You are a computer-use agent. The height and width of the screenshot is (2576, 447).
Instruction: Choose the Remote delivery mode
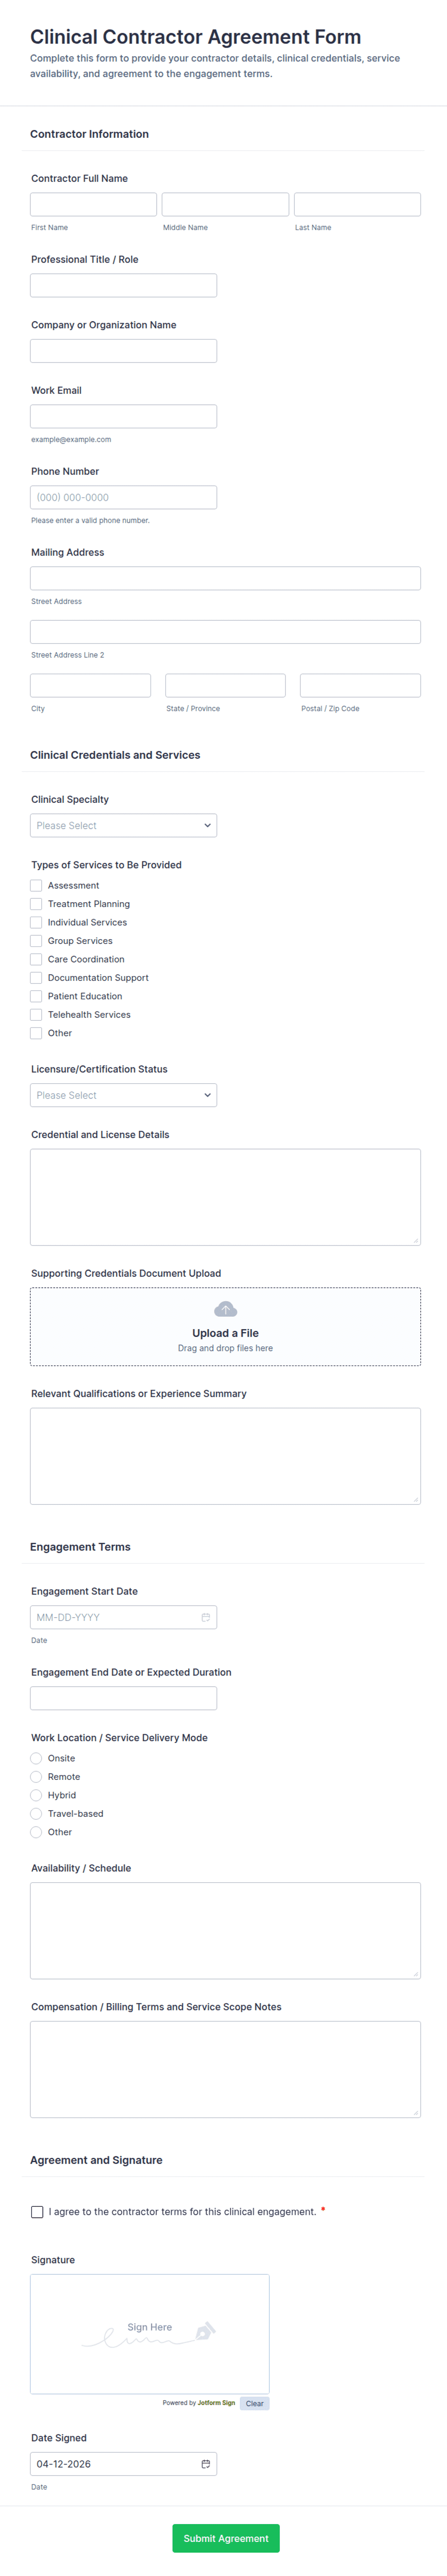(36, 1777)
